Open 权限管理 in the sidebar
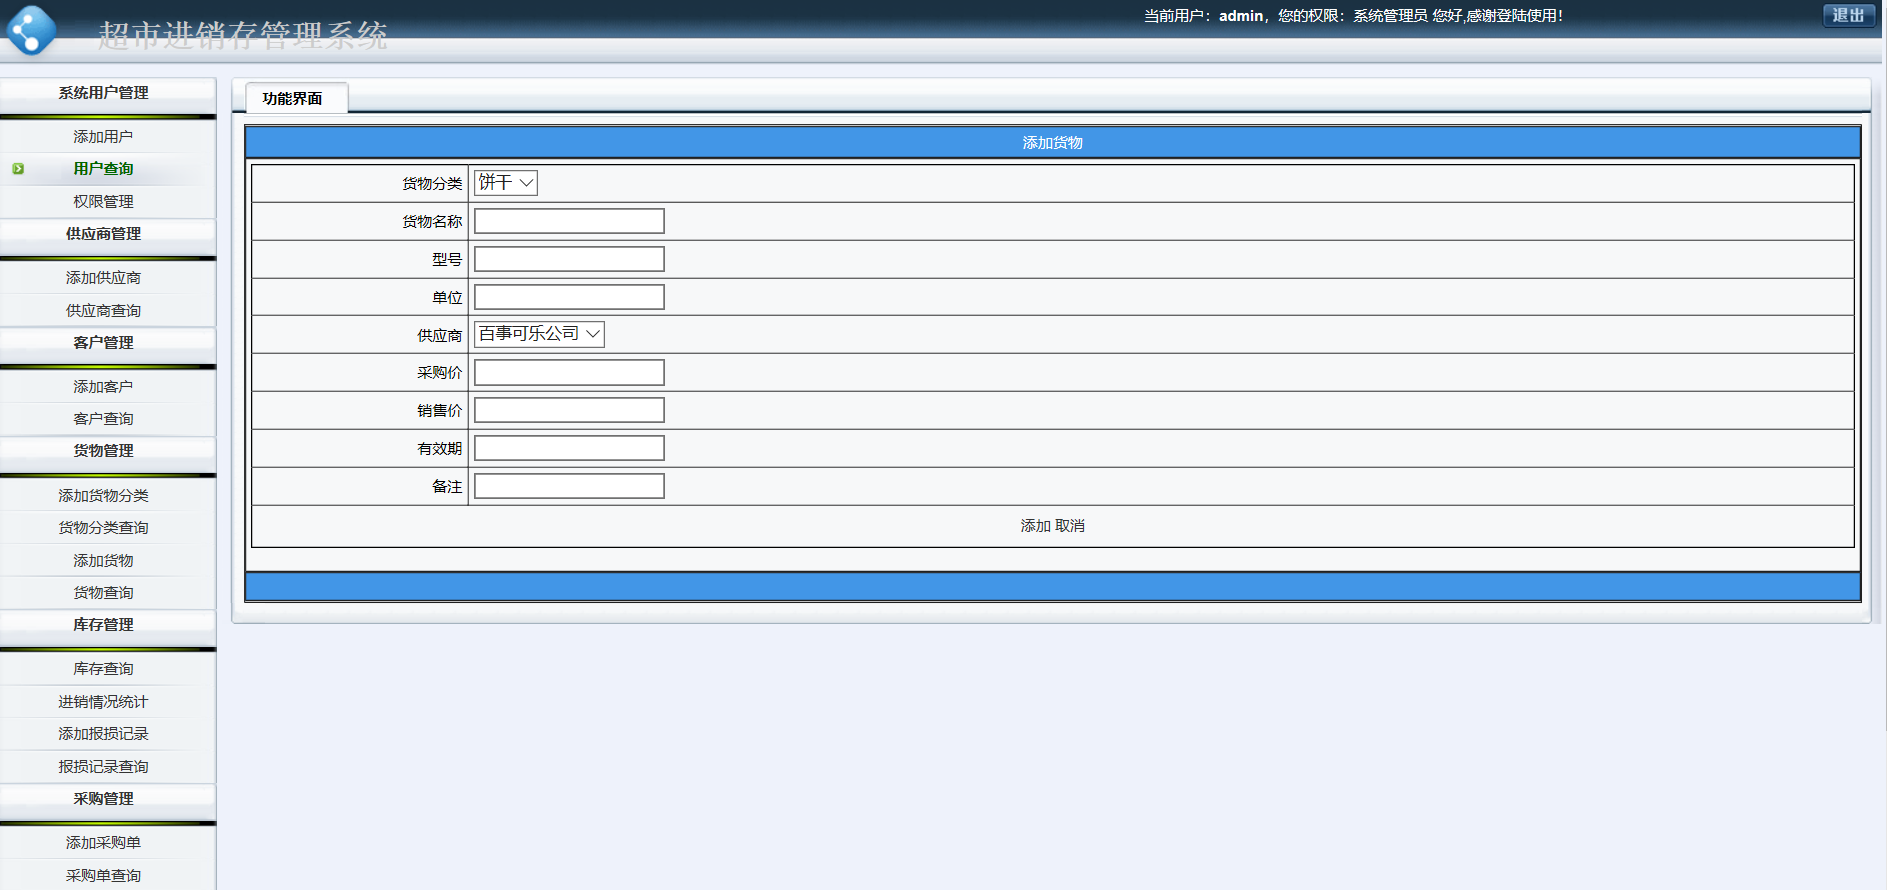Screen dimensions: 1887x890 (x=103, y=202)
